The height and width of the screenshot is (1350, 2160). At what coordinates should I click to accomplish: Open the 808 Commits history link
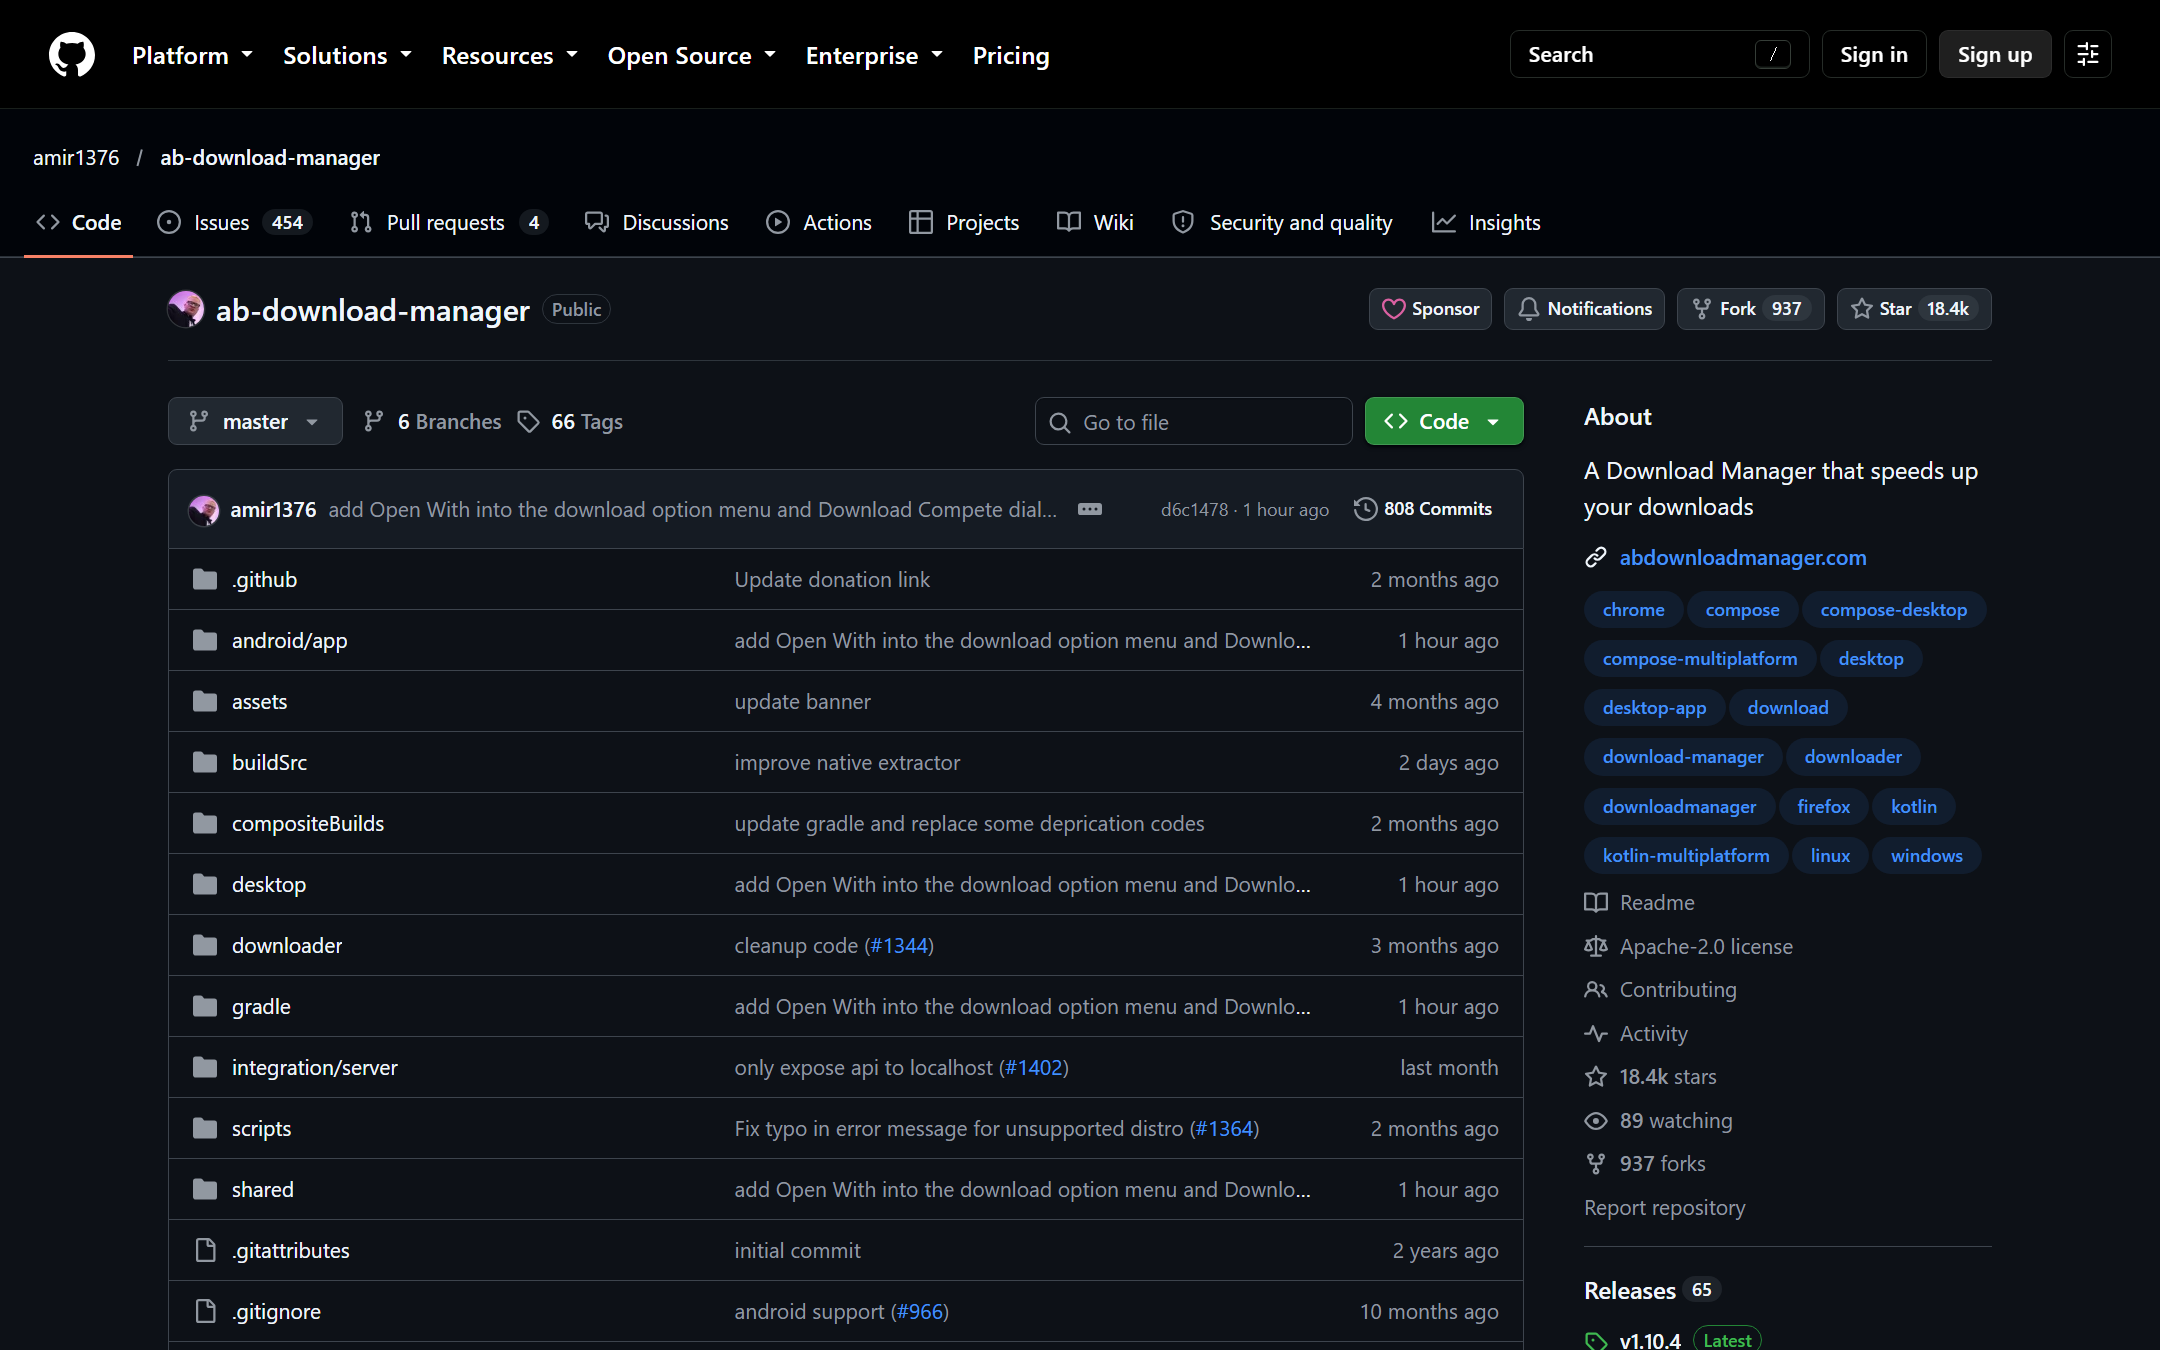[x=1423, y=509]
